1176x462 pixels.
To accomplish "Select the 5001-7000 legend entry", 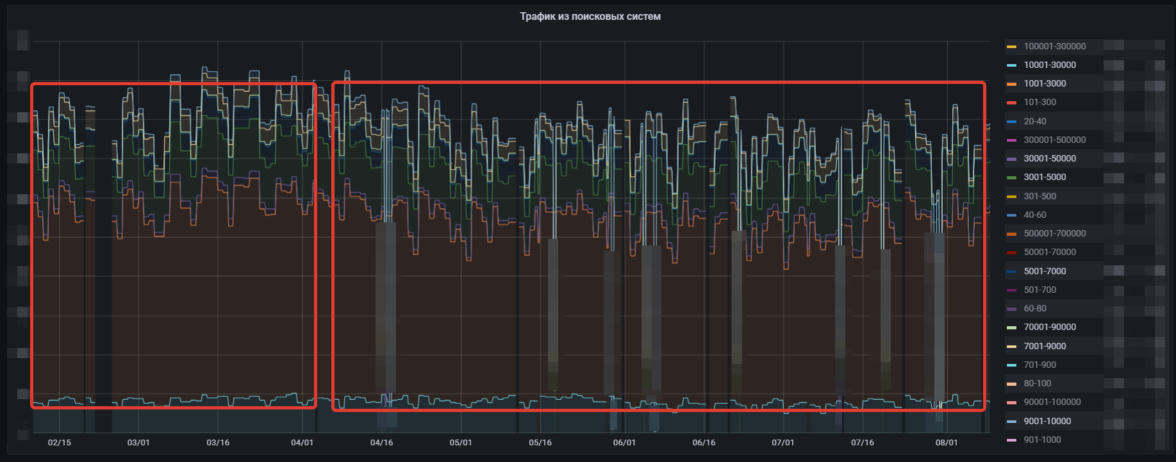I will pos(1045,271).
